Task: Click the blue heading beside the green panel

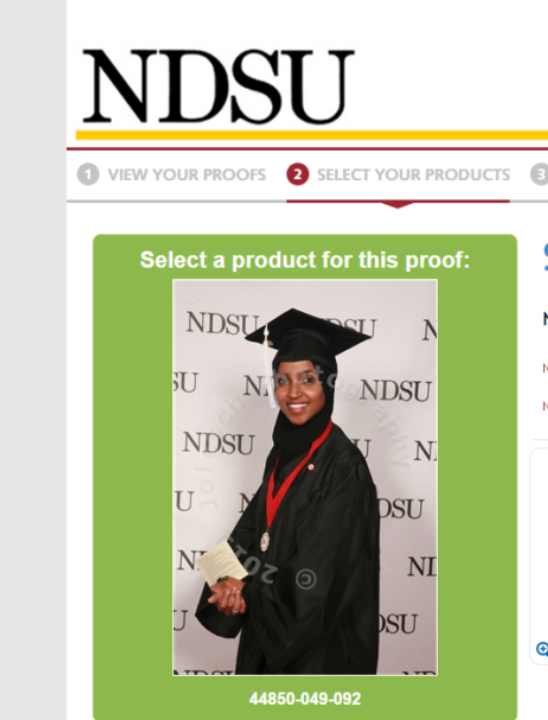Action: pos(545,253)
